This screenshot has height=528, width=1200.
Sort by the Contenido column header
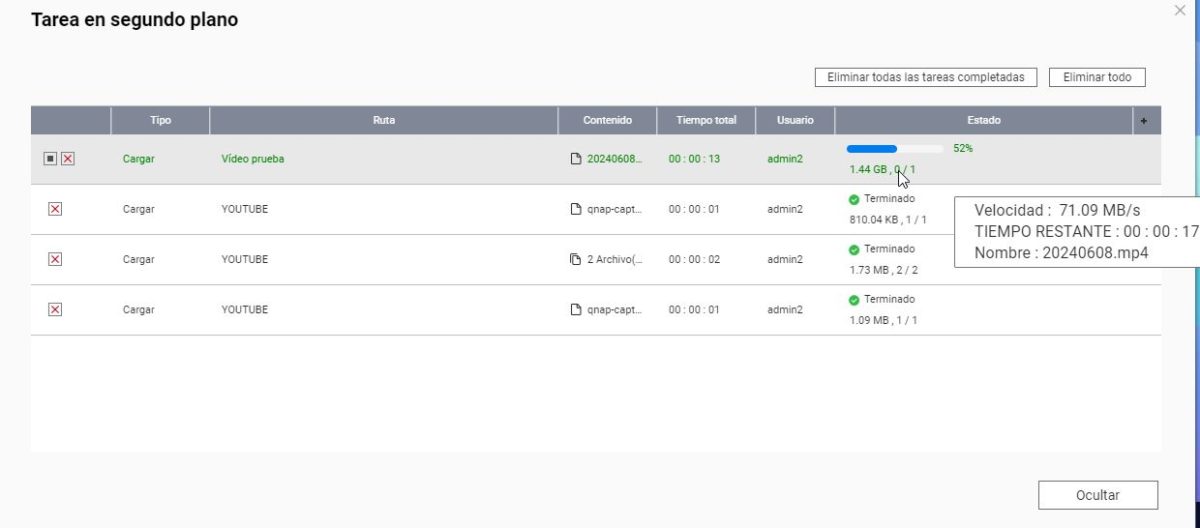coord(608,120)
